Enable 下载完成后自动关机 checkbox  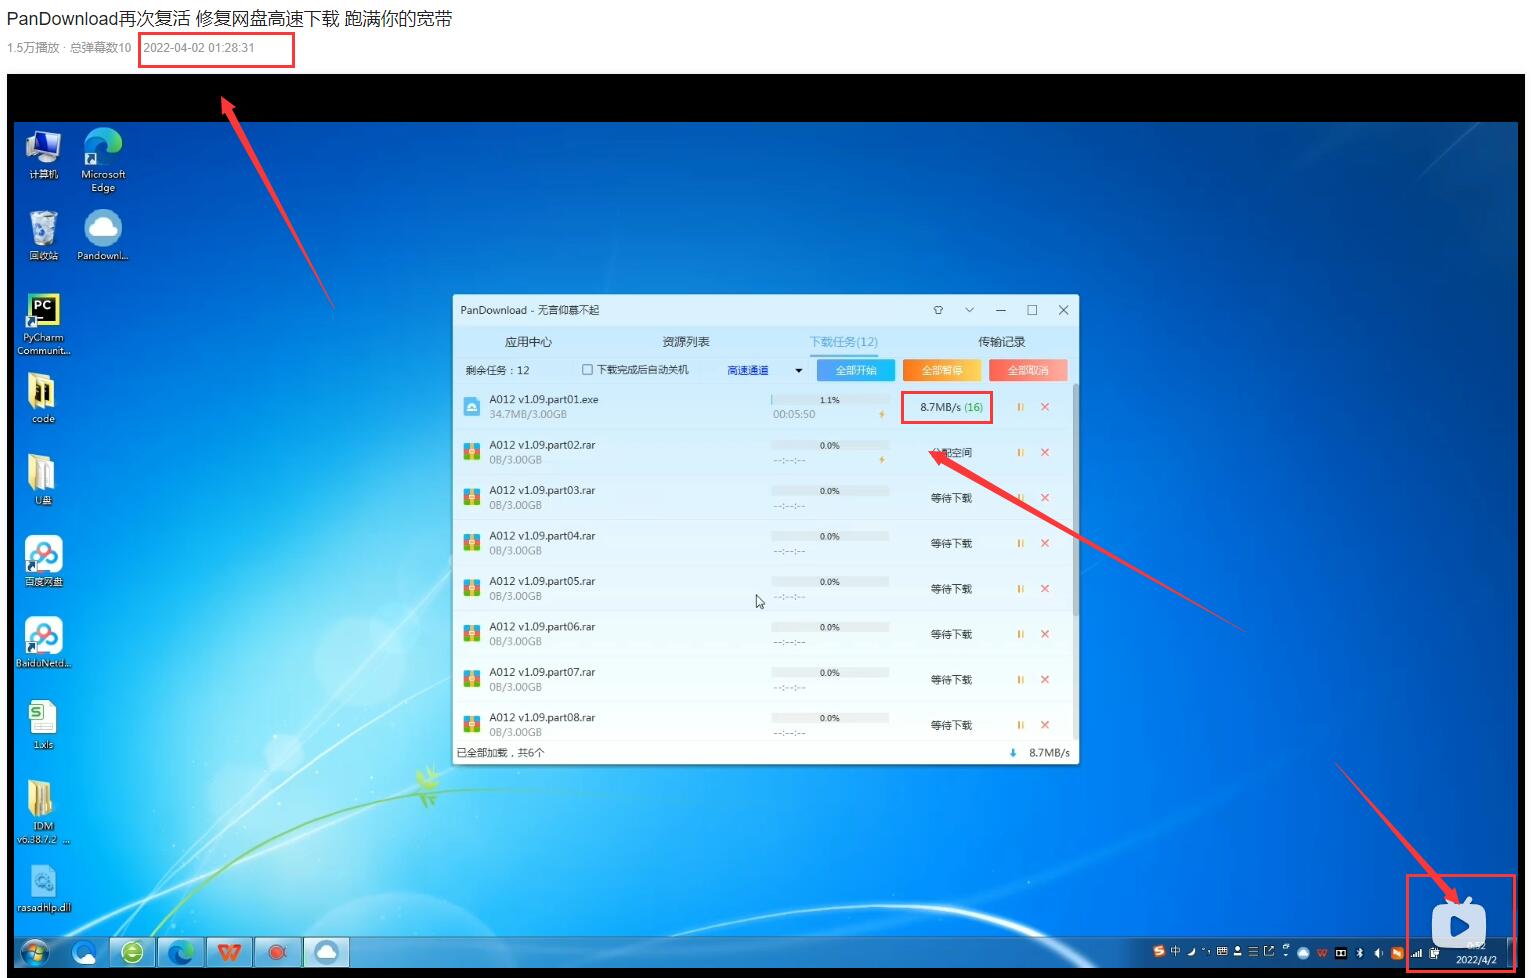point(588,370)
